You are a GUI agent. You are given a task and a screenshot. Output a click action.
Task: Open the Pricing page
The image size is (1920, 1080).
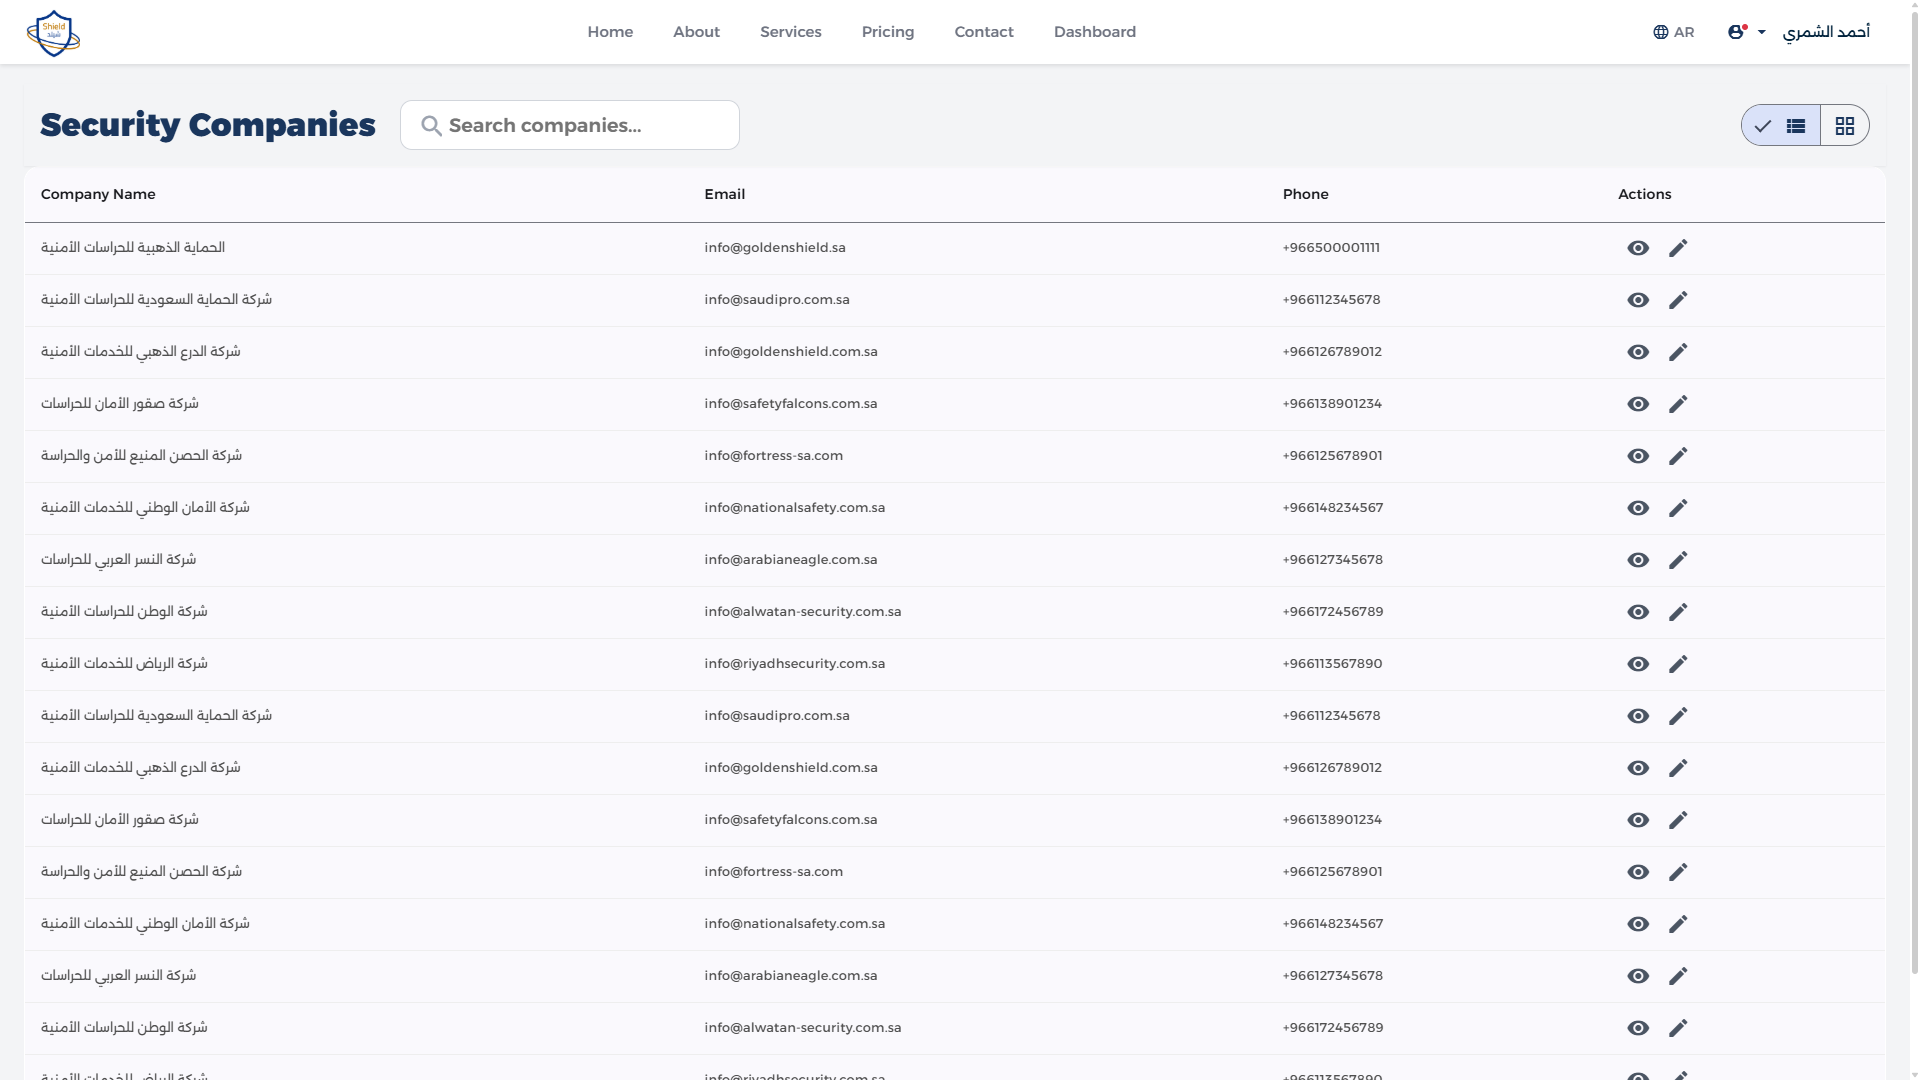tap(887, 31)
